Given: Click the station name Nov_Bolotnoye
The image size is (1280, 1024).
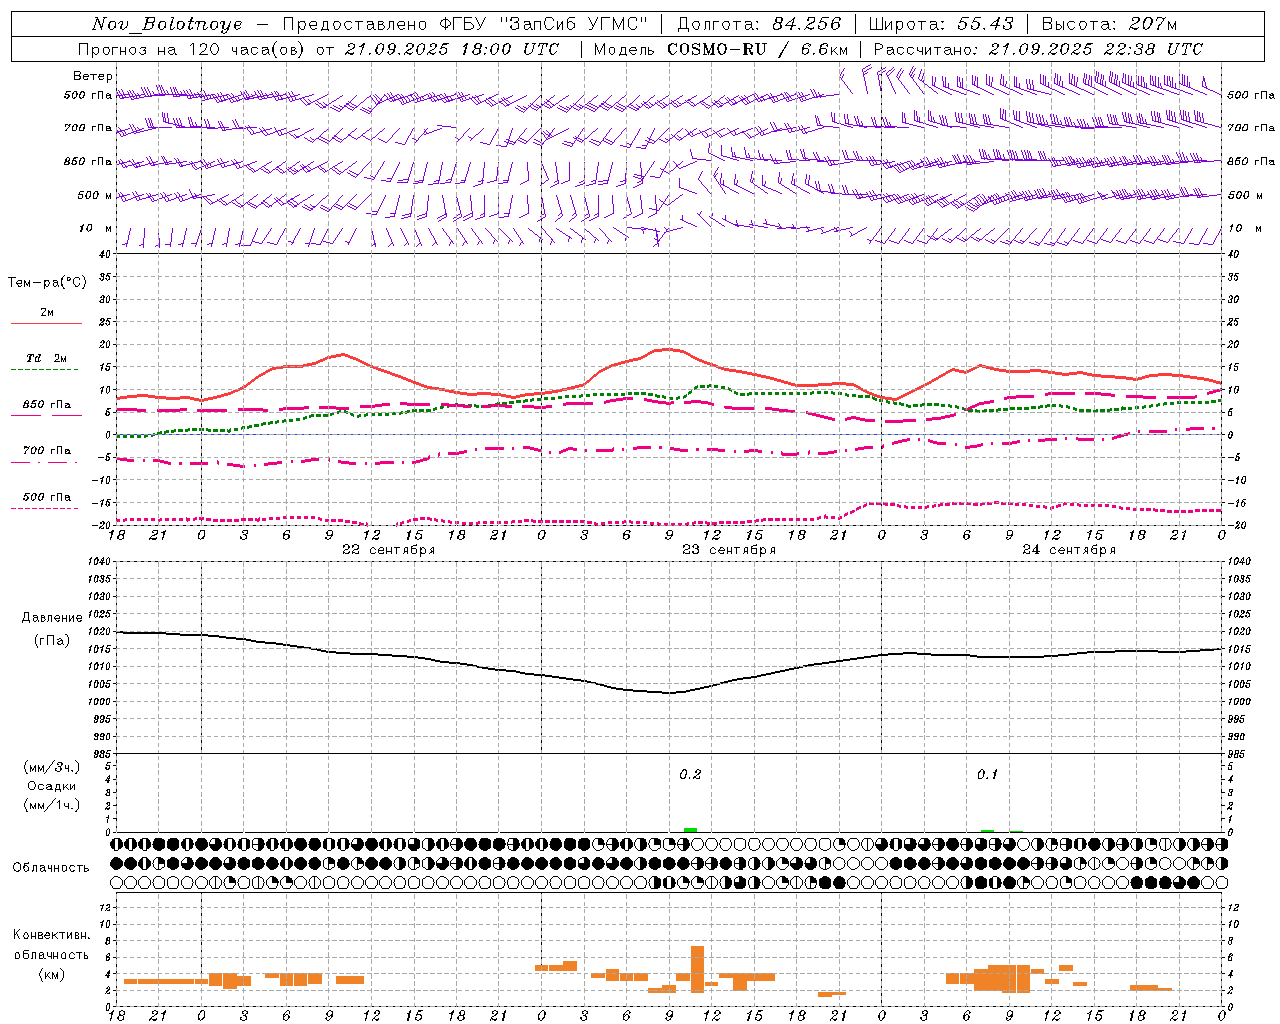Looking at the screenshot, I should [x=167, y=24].
